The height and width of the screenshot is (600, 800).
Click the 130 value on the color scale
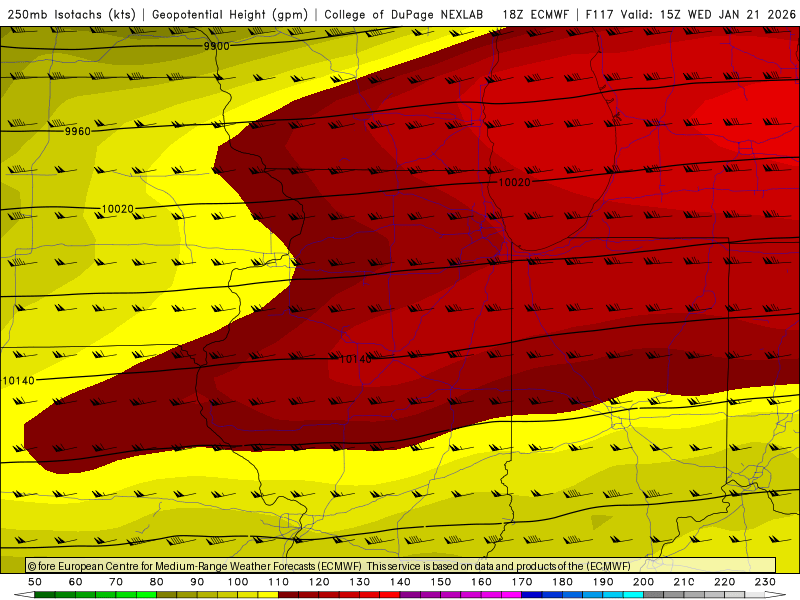pyautogui.click(x=360, y=582)
